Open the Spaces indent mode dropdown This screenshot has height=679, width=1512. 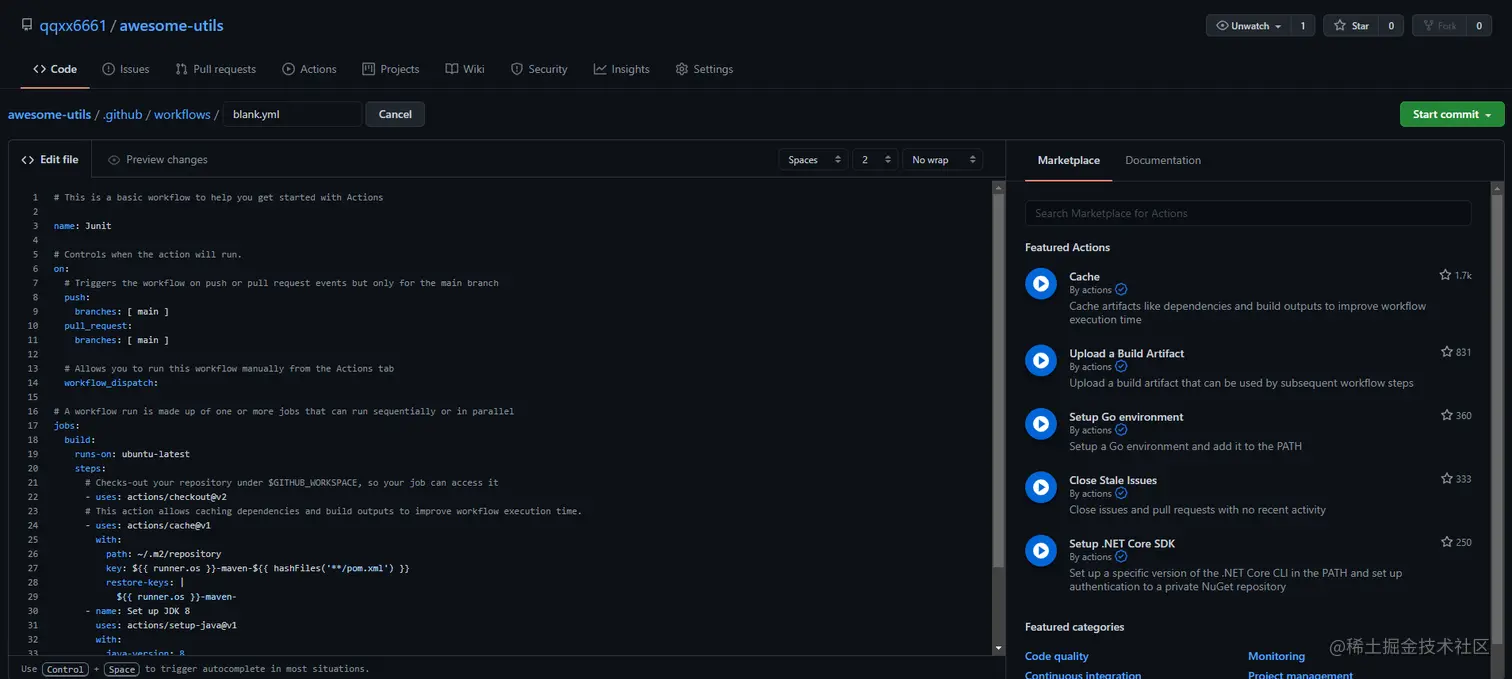click(813, 160)
